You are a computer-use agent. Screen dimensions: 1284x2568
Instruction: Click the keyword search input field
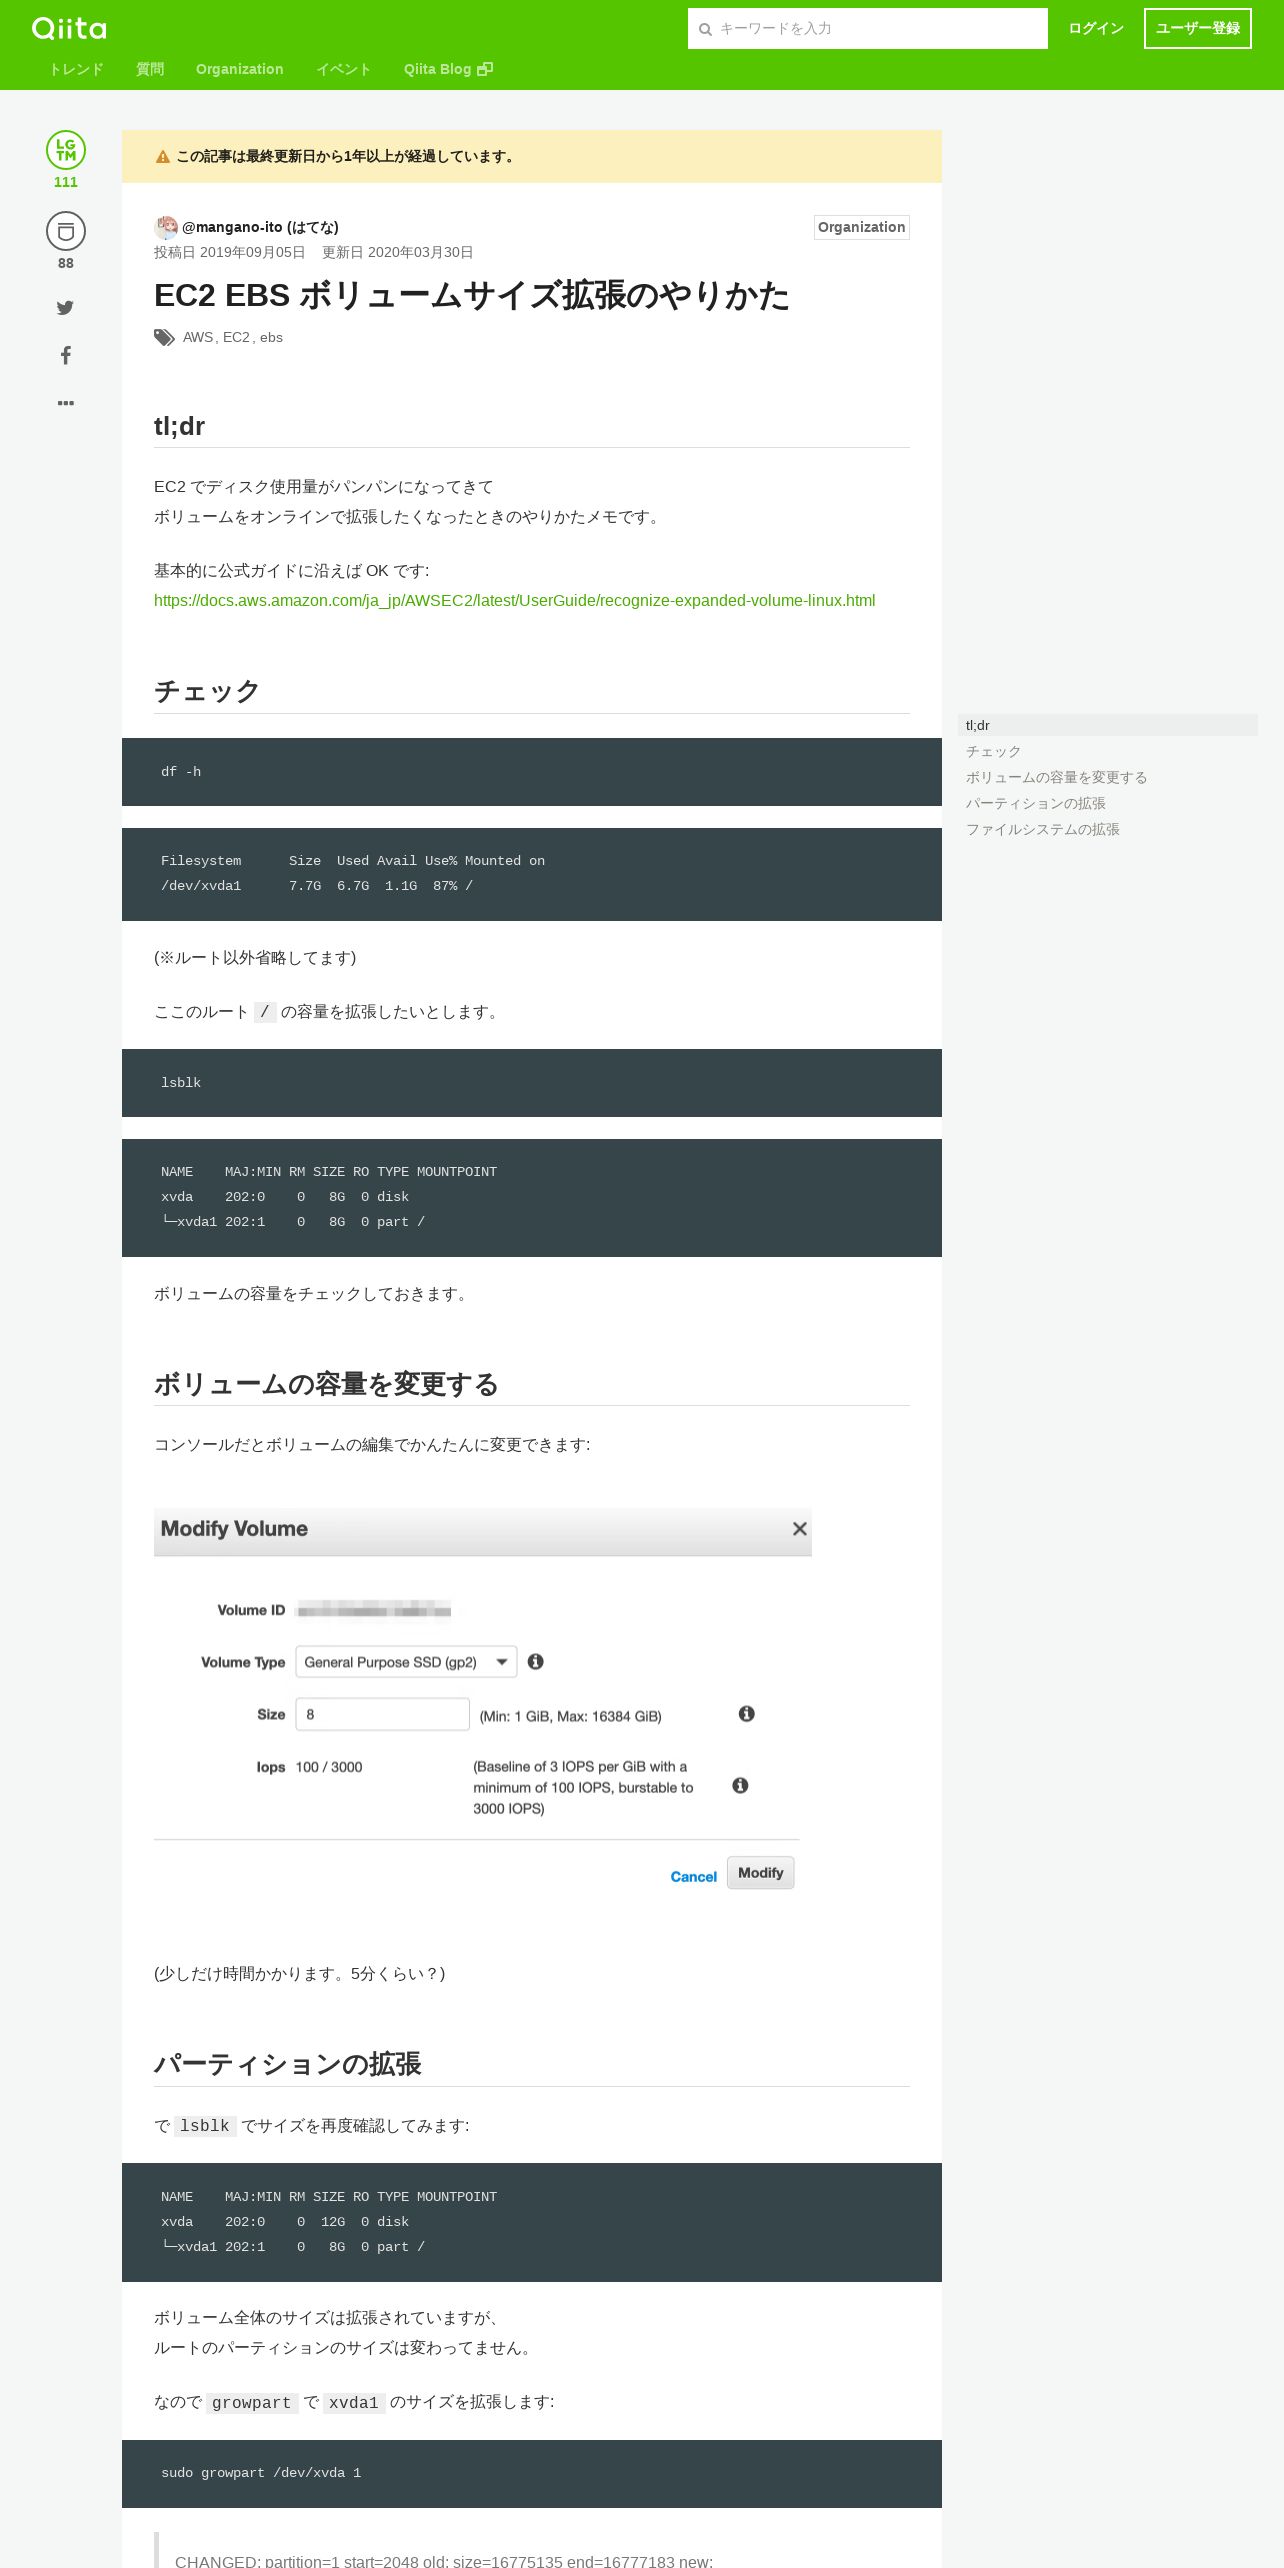868,28
